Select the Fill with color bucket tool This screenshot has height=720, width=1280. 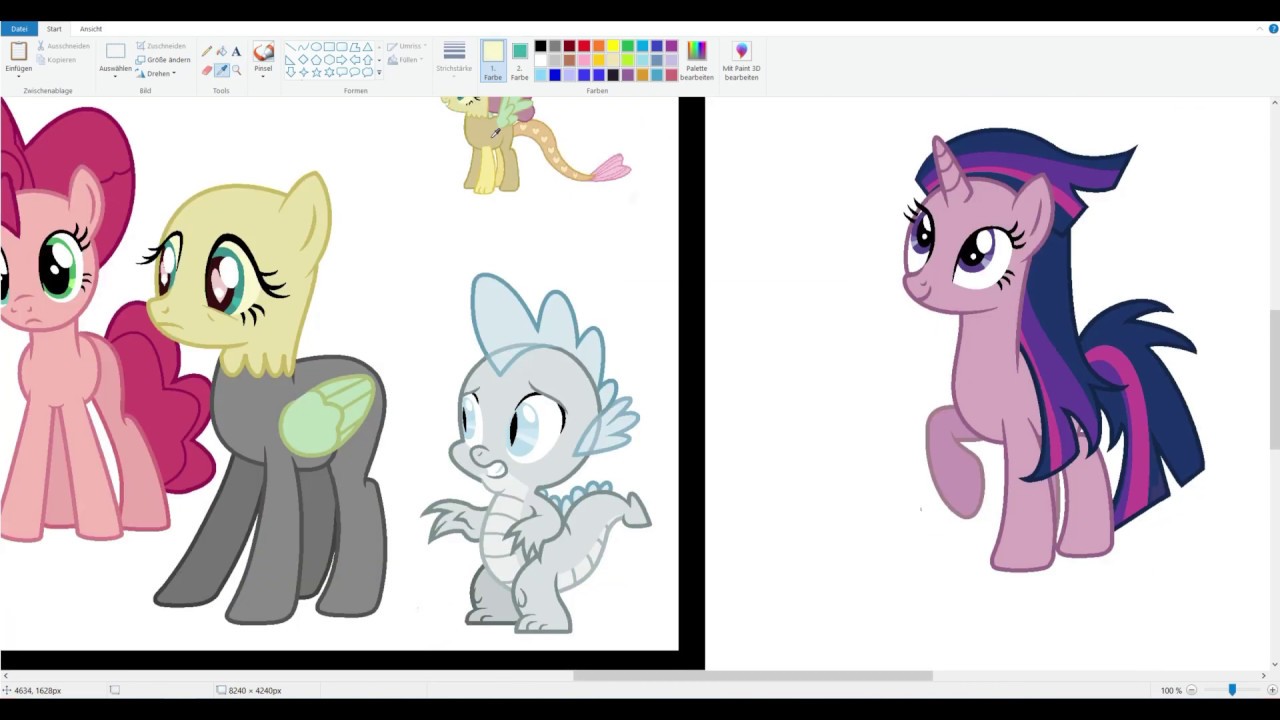222,51
